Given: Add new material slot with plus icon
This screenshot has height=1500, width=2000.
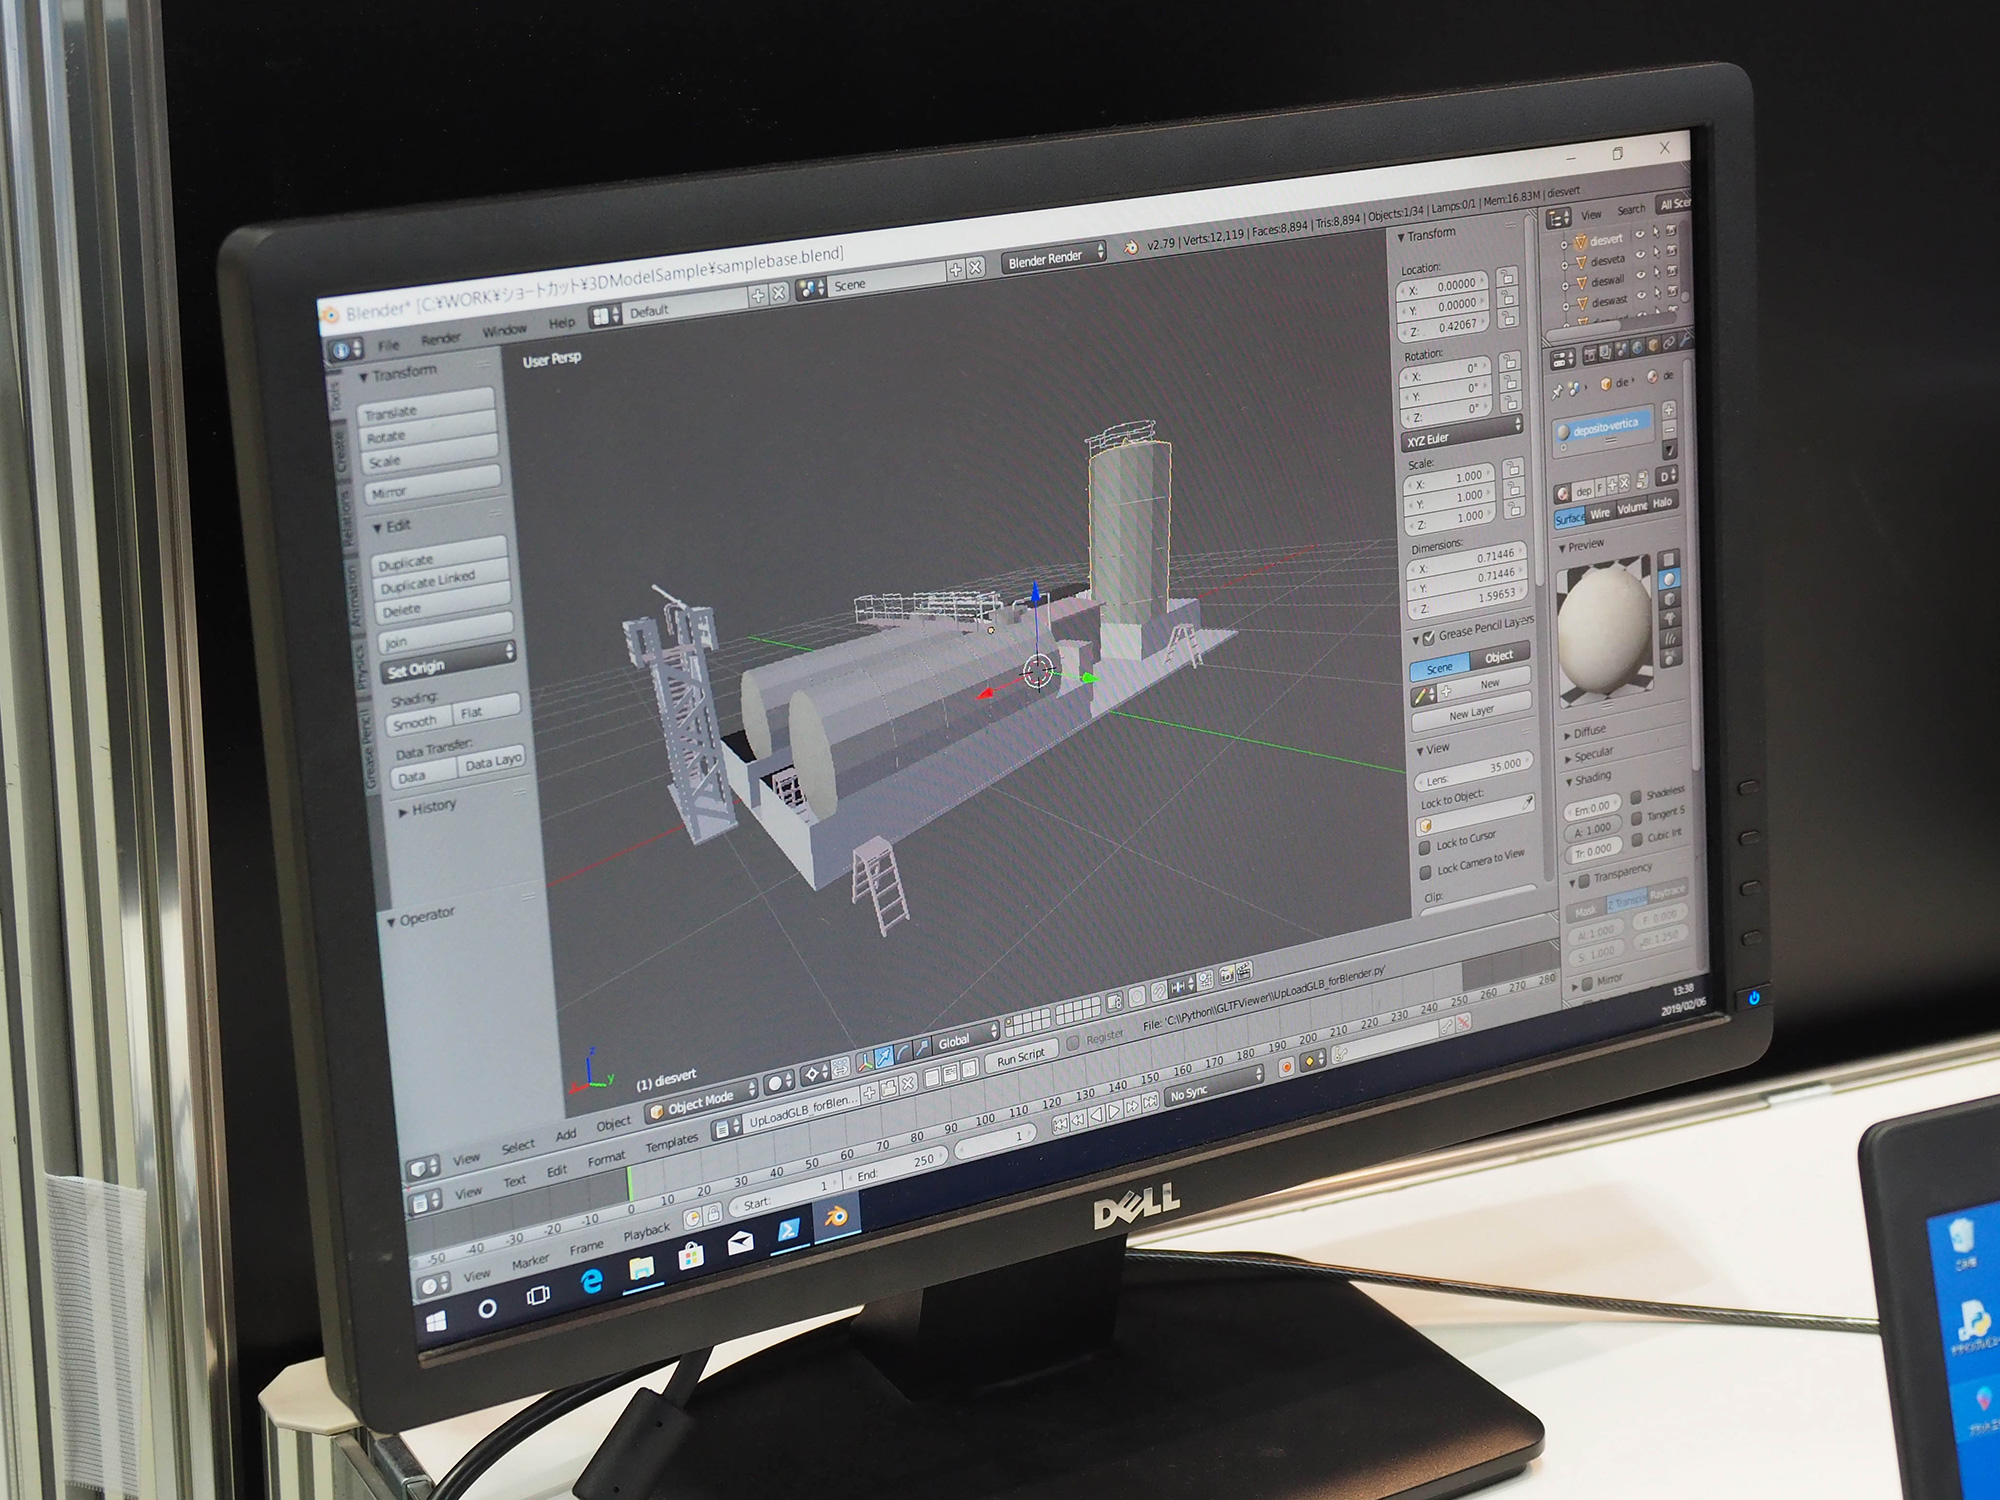Looking at the screenshot, I should pos(1668,410).
